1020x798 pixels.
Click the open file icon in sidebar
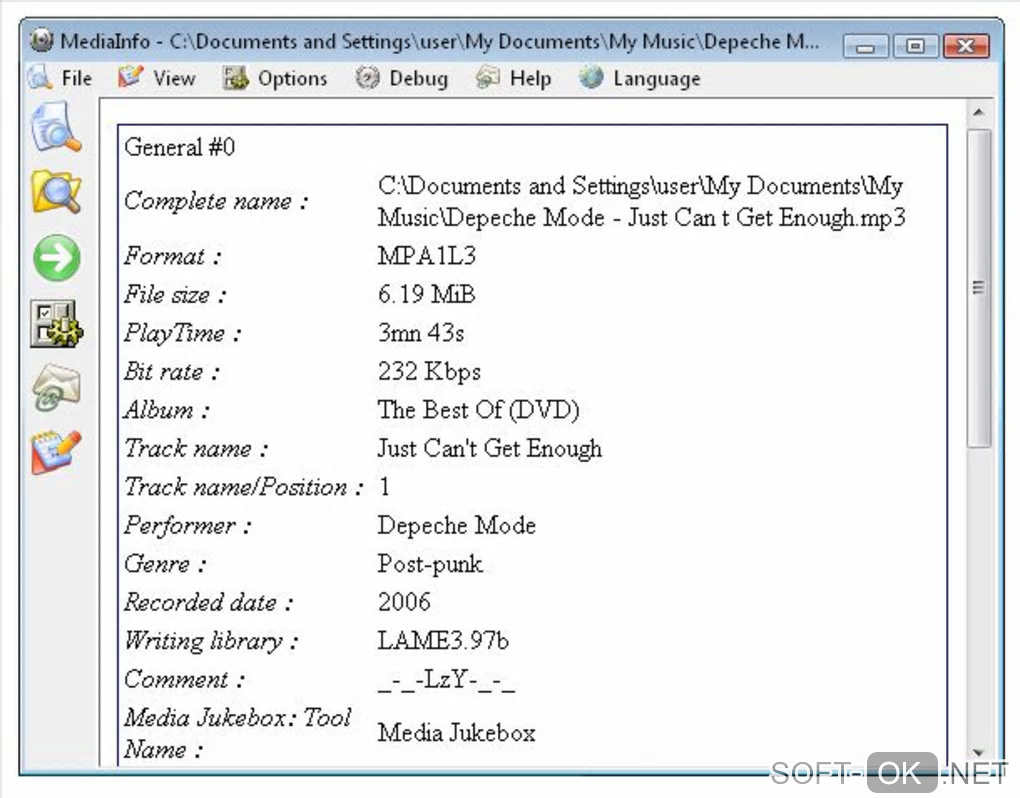(x=57, y=127)
